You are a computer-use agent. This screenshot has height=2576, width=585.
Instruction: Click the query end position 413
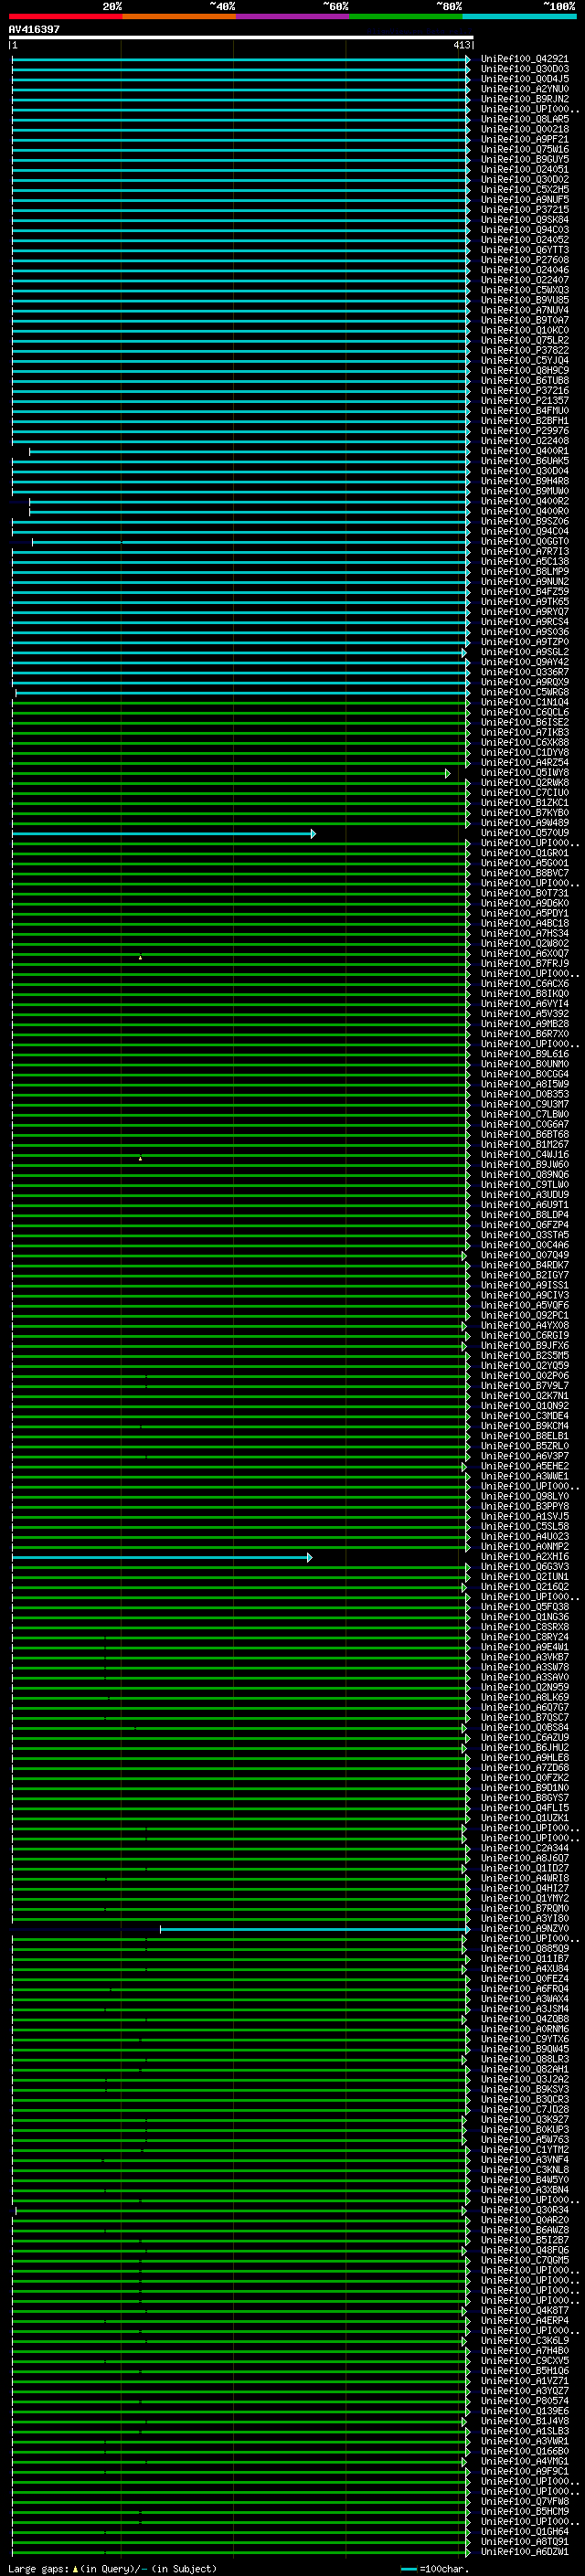(462, 45)
